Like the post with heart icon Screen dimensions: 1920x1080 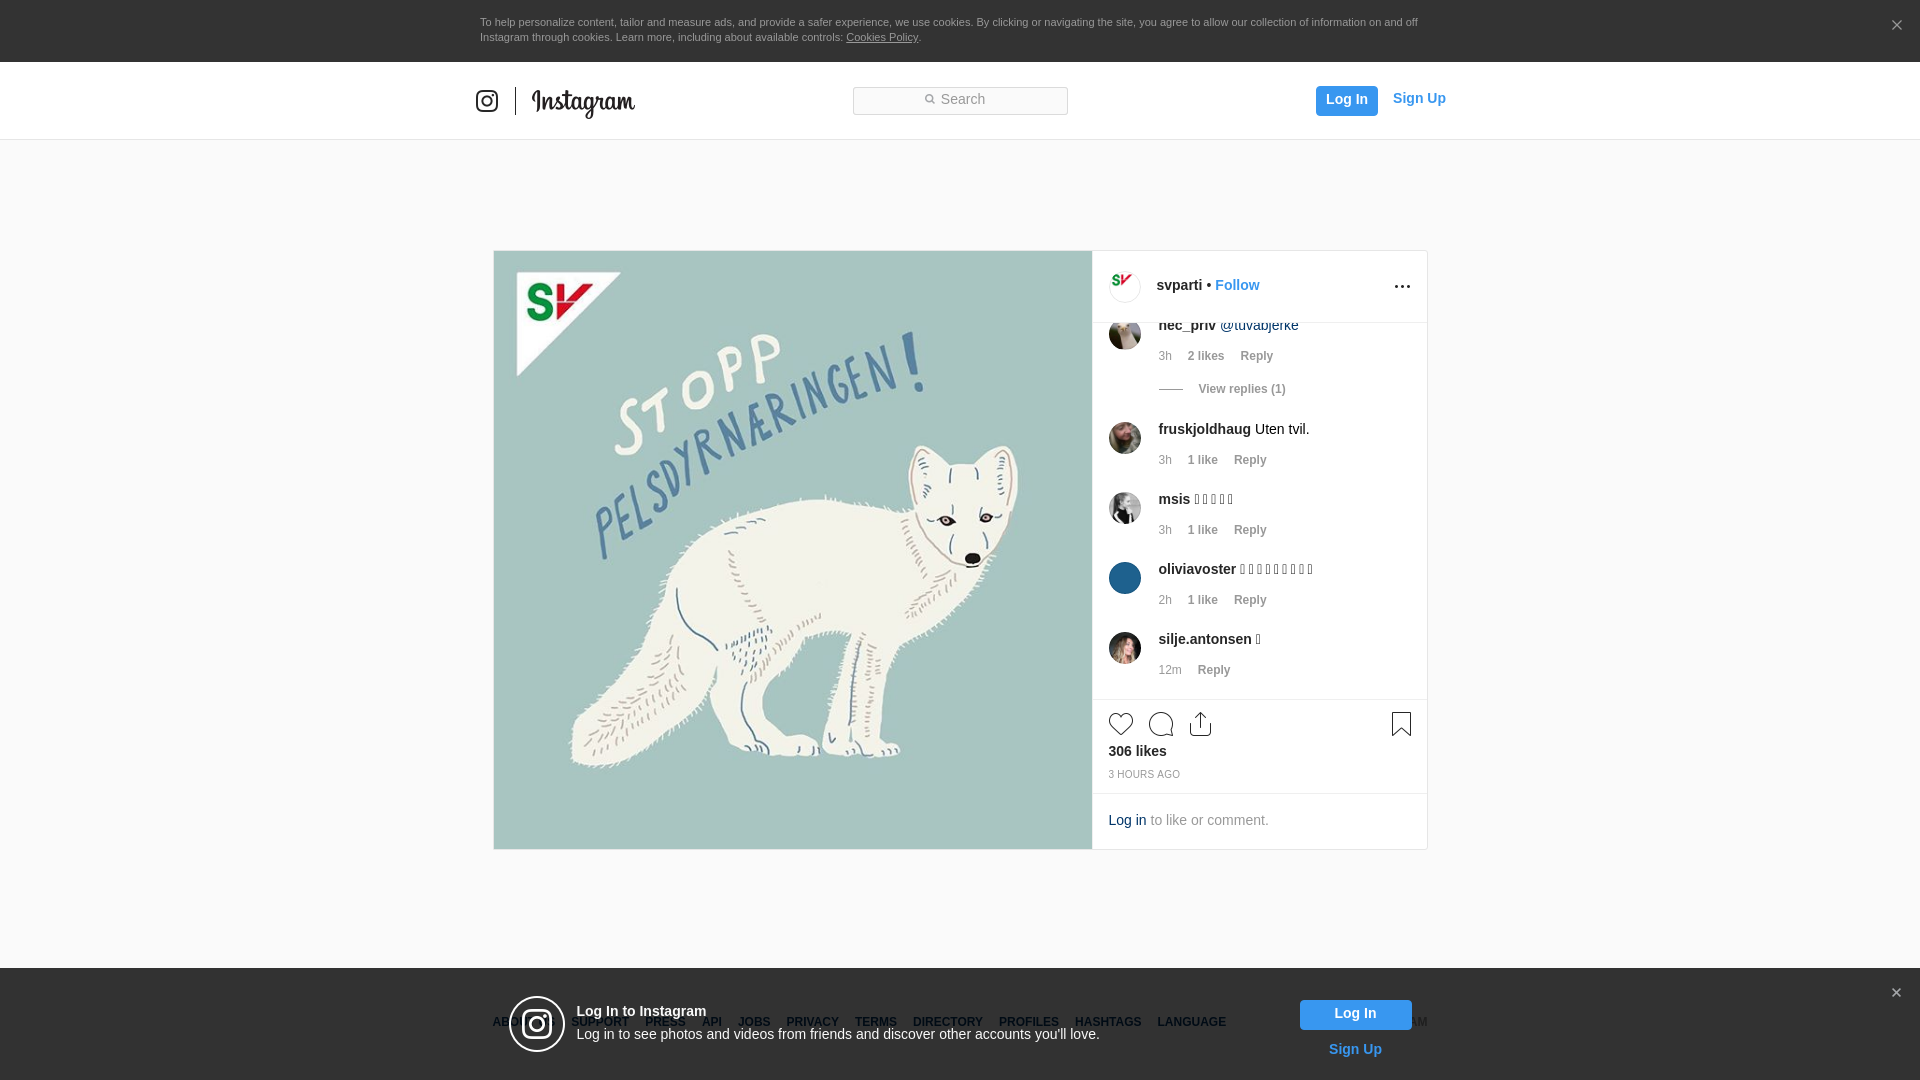[x=1121, y=724]
